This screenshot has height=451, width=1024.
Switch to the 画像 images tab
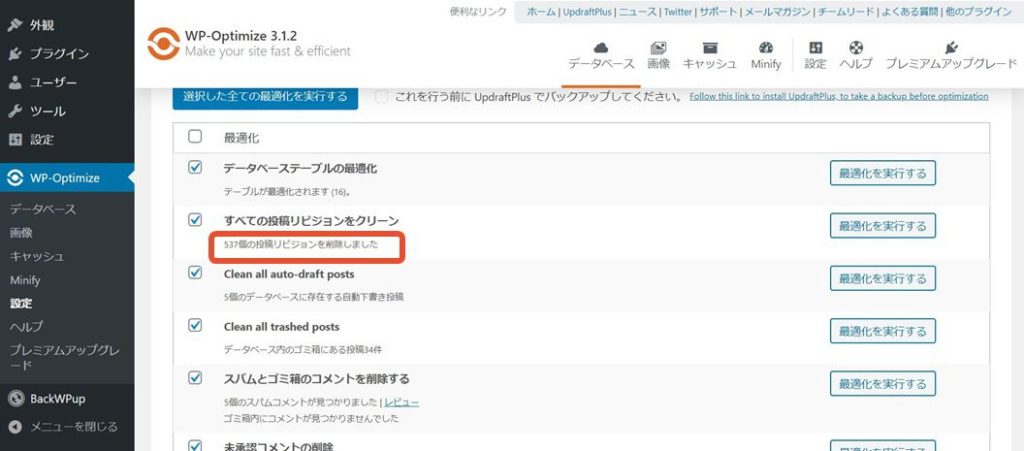[658, 57]
